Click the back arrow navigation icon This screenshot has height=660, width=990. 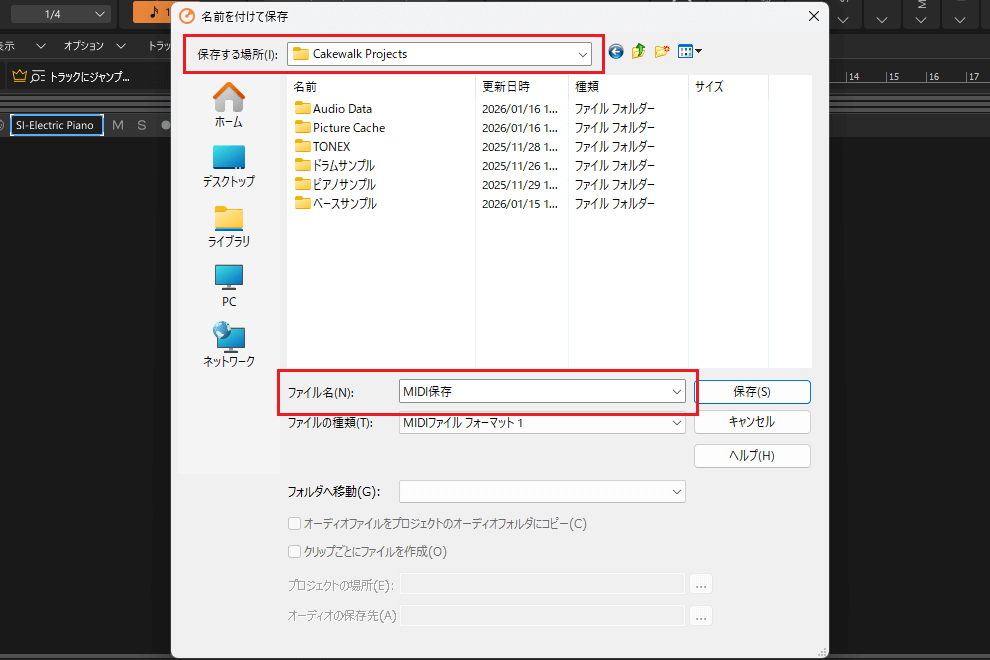[x=616, y=52]
